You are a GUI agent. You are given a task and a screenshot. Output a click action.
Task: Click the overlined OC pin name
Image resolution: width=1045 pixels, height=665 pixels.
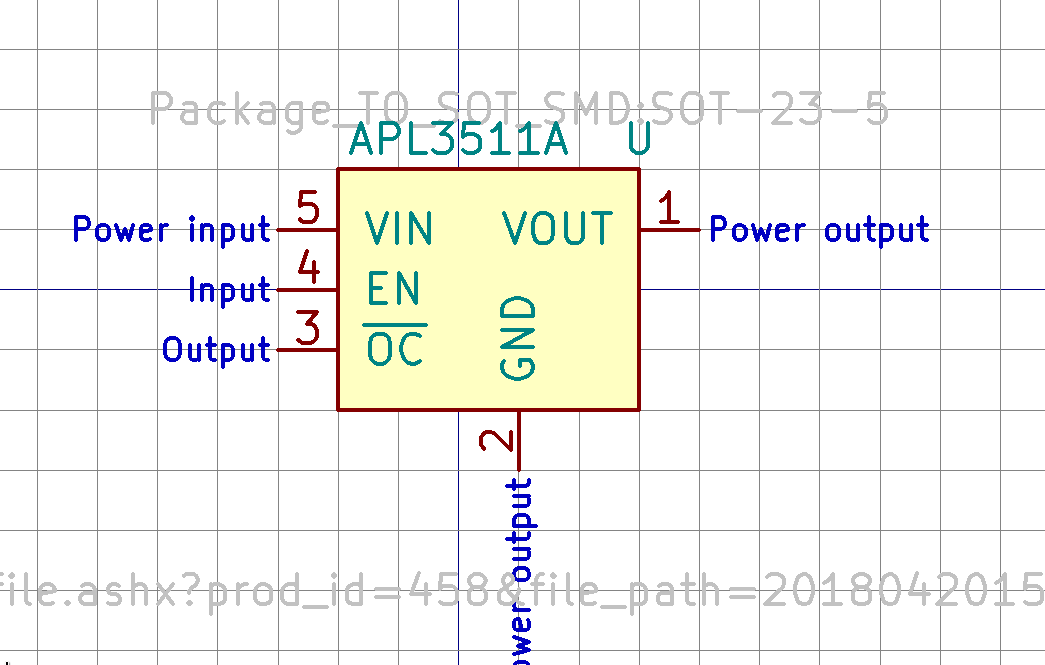[395, 349]
